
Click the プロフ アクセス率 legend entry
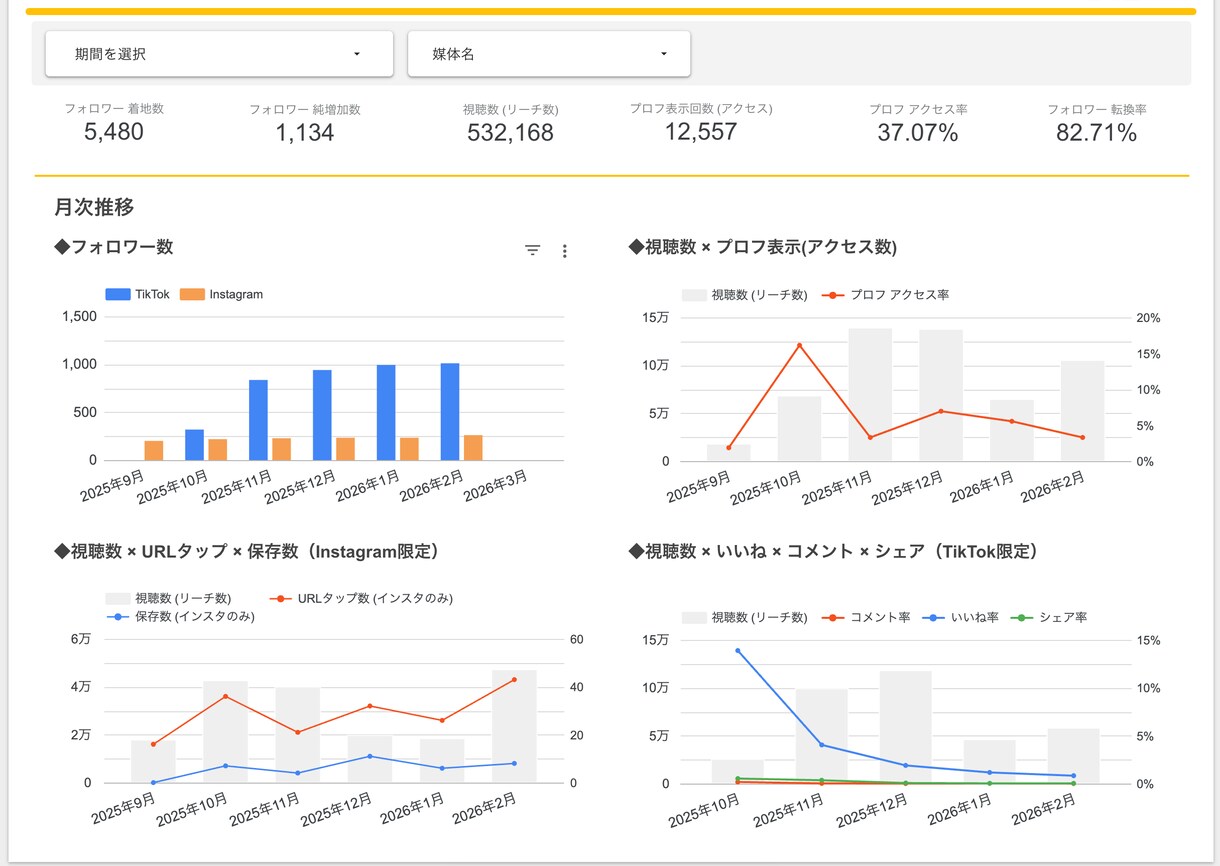[x=884, y=296]
